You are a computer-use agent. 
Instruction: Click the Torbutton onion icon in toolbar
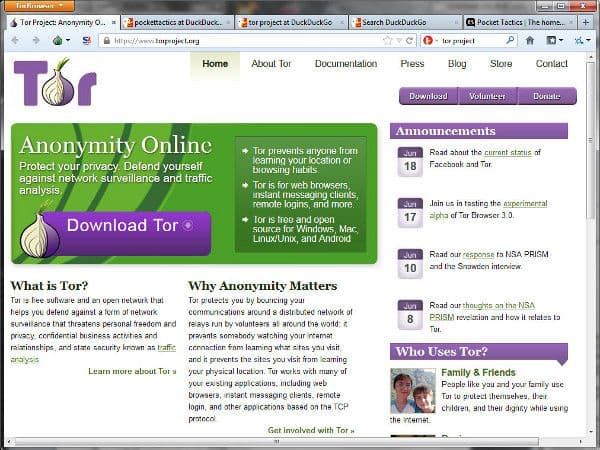coord(58,40)
